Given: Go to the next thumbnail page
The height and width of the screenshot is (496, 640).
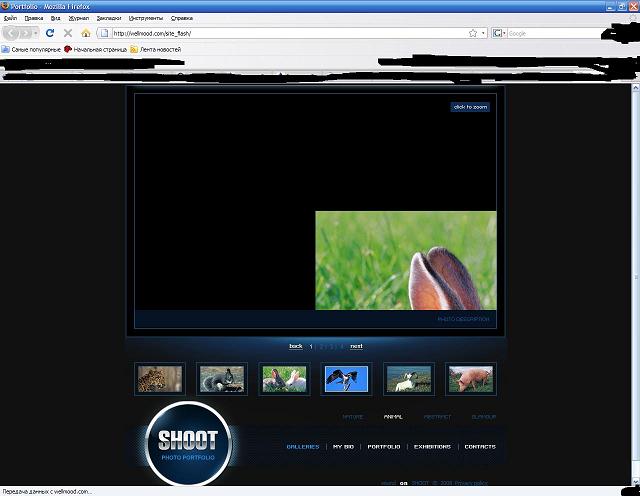Looking at the screenshot, I should tap(356, 346).
